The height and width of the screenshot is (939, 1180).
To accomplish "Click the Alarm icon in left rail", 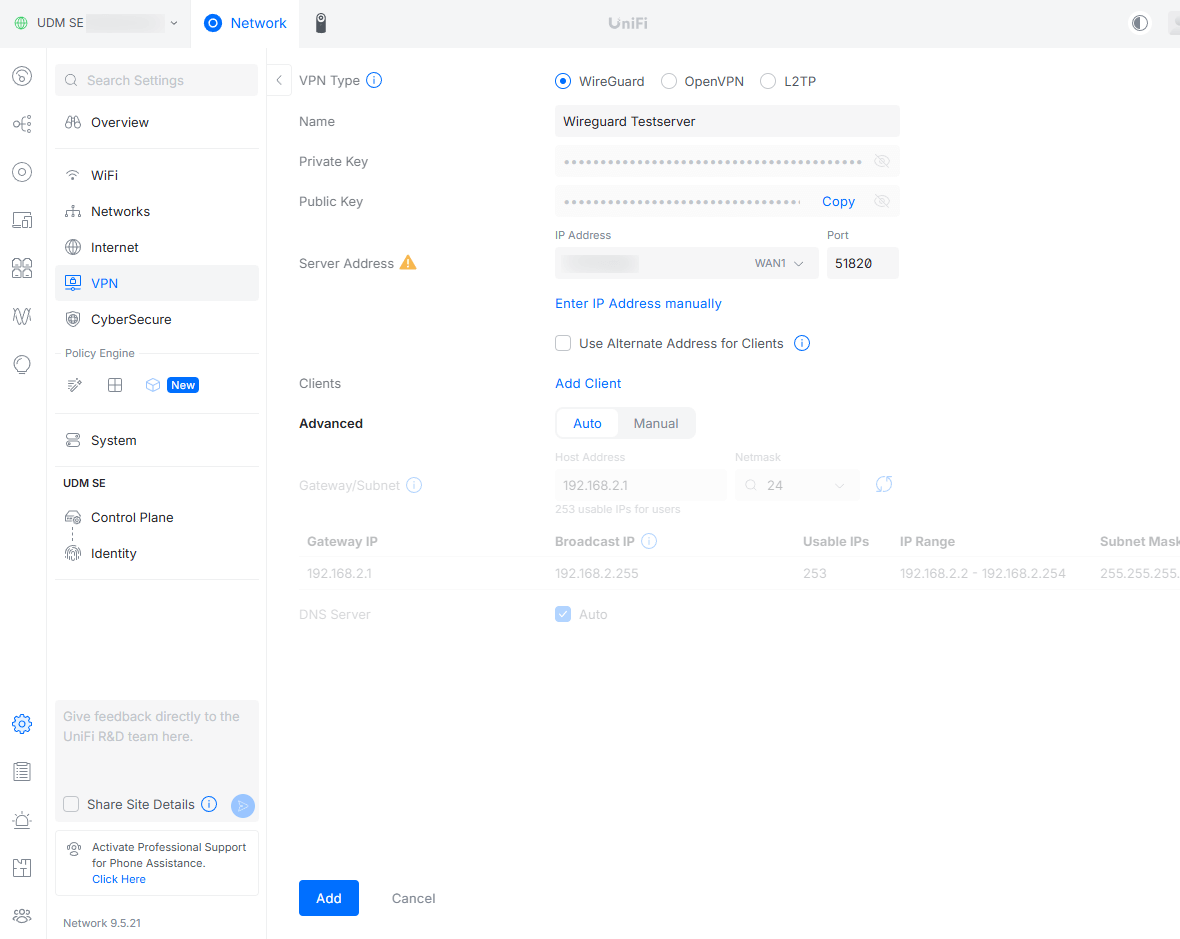I will [x=22, y=820].
